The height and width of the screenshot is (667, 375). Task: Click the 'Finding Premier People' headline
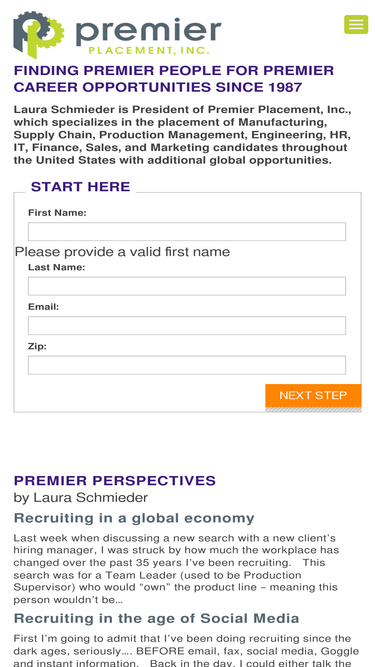[x=173, y=79]
